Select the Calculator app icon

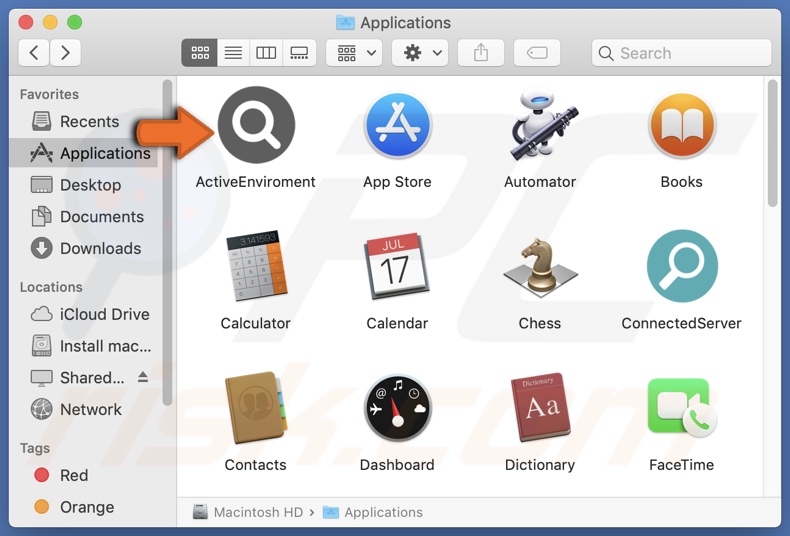pyautogui.click(x=256, y=266)
